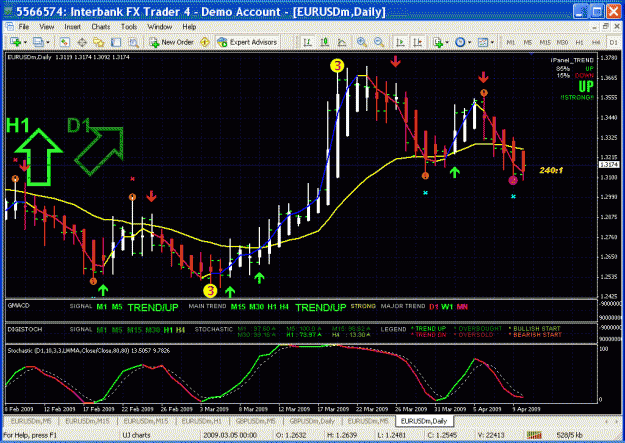Open the File menu
The height and width of the screenshot is (443, 625).
pyautogui.click(x=24, y=27)
